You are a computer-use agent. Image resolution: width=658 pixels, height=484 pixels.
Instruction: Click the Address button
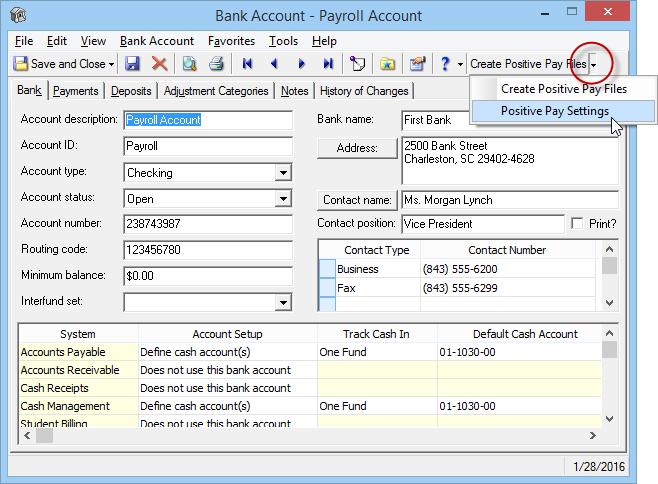[x=357, y=148]
